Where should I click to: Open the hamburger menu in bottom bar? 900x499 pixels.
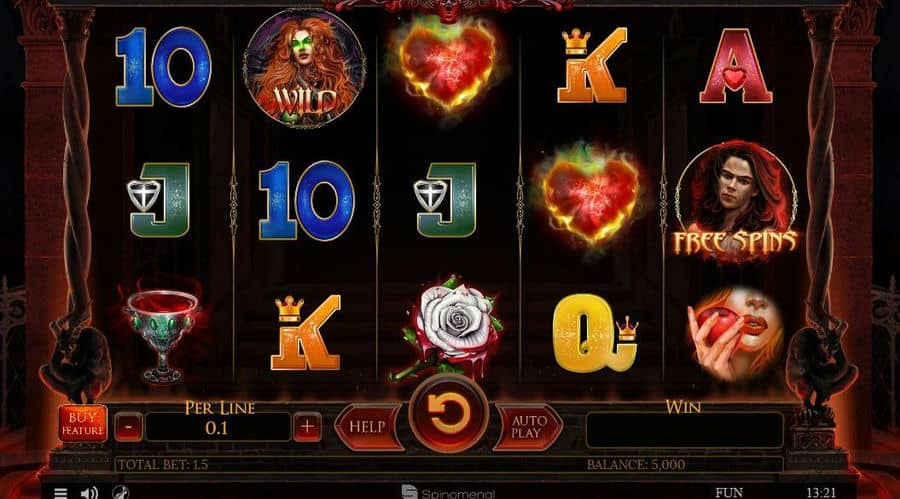click(60, 493)
